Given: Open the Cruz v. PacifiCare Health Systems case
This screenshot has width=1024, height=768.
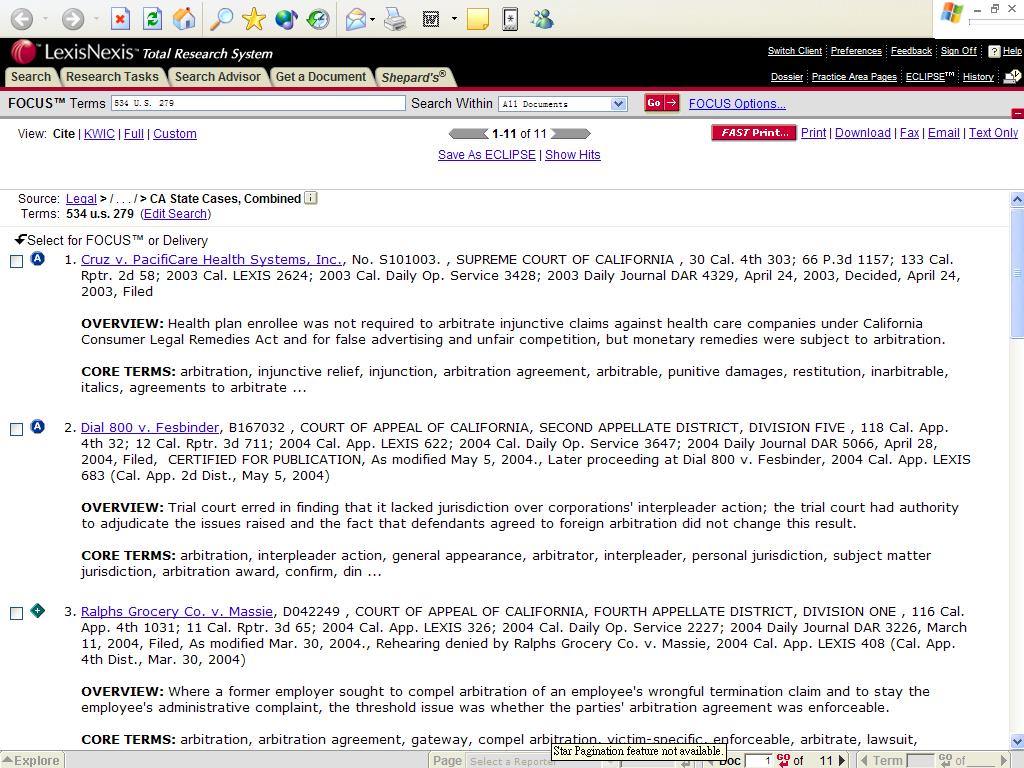Looking at the screenshot, I should [x=212, y=259].
